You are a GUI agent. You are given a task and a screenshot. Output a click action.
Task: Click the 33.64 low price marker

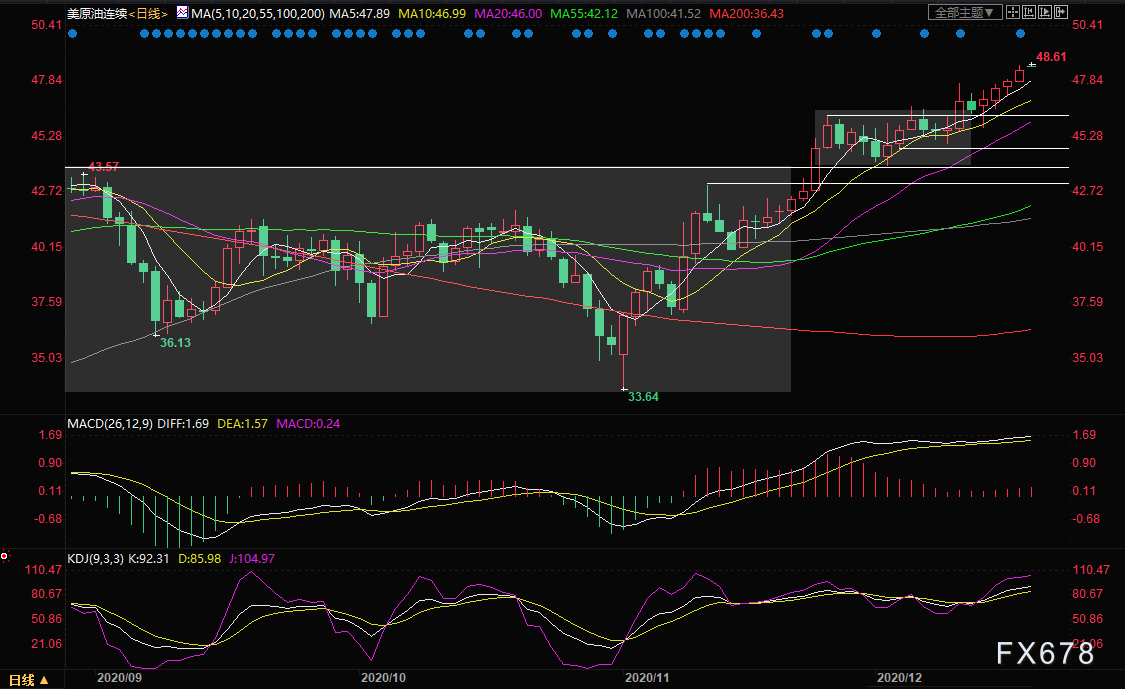click(643, 396)
